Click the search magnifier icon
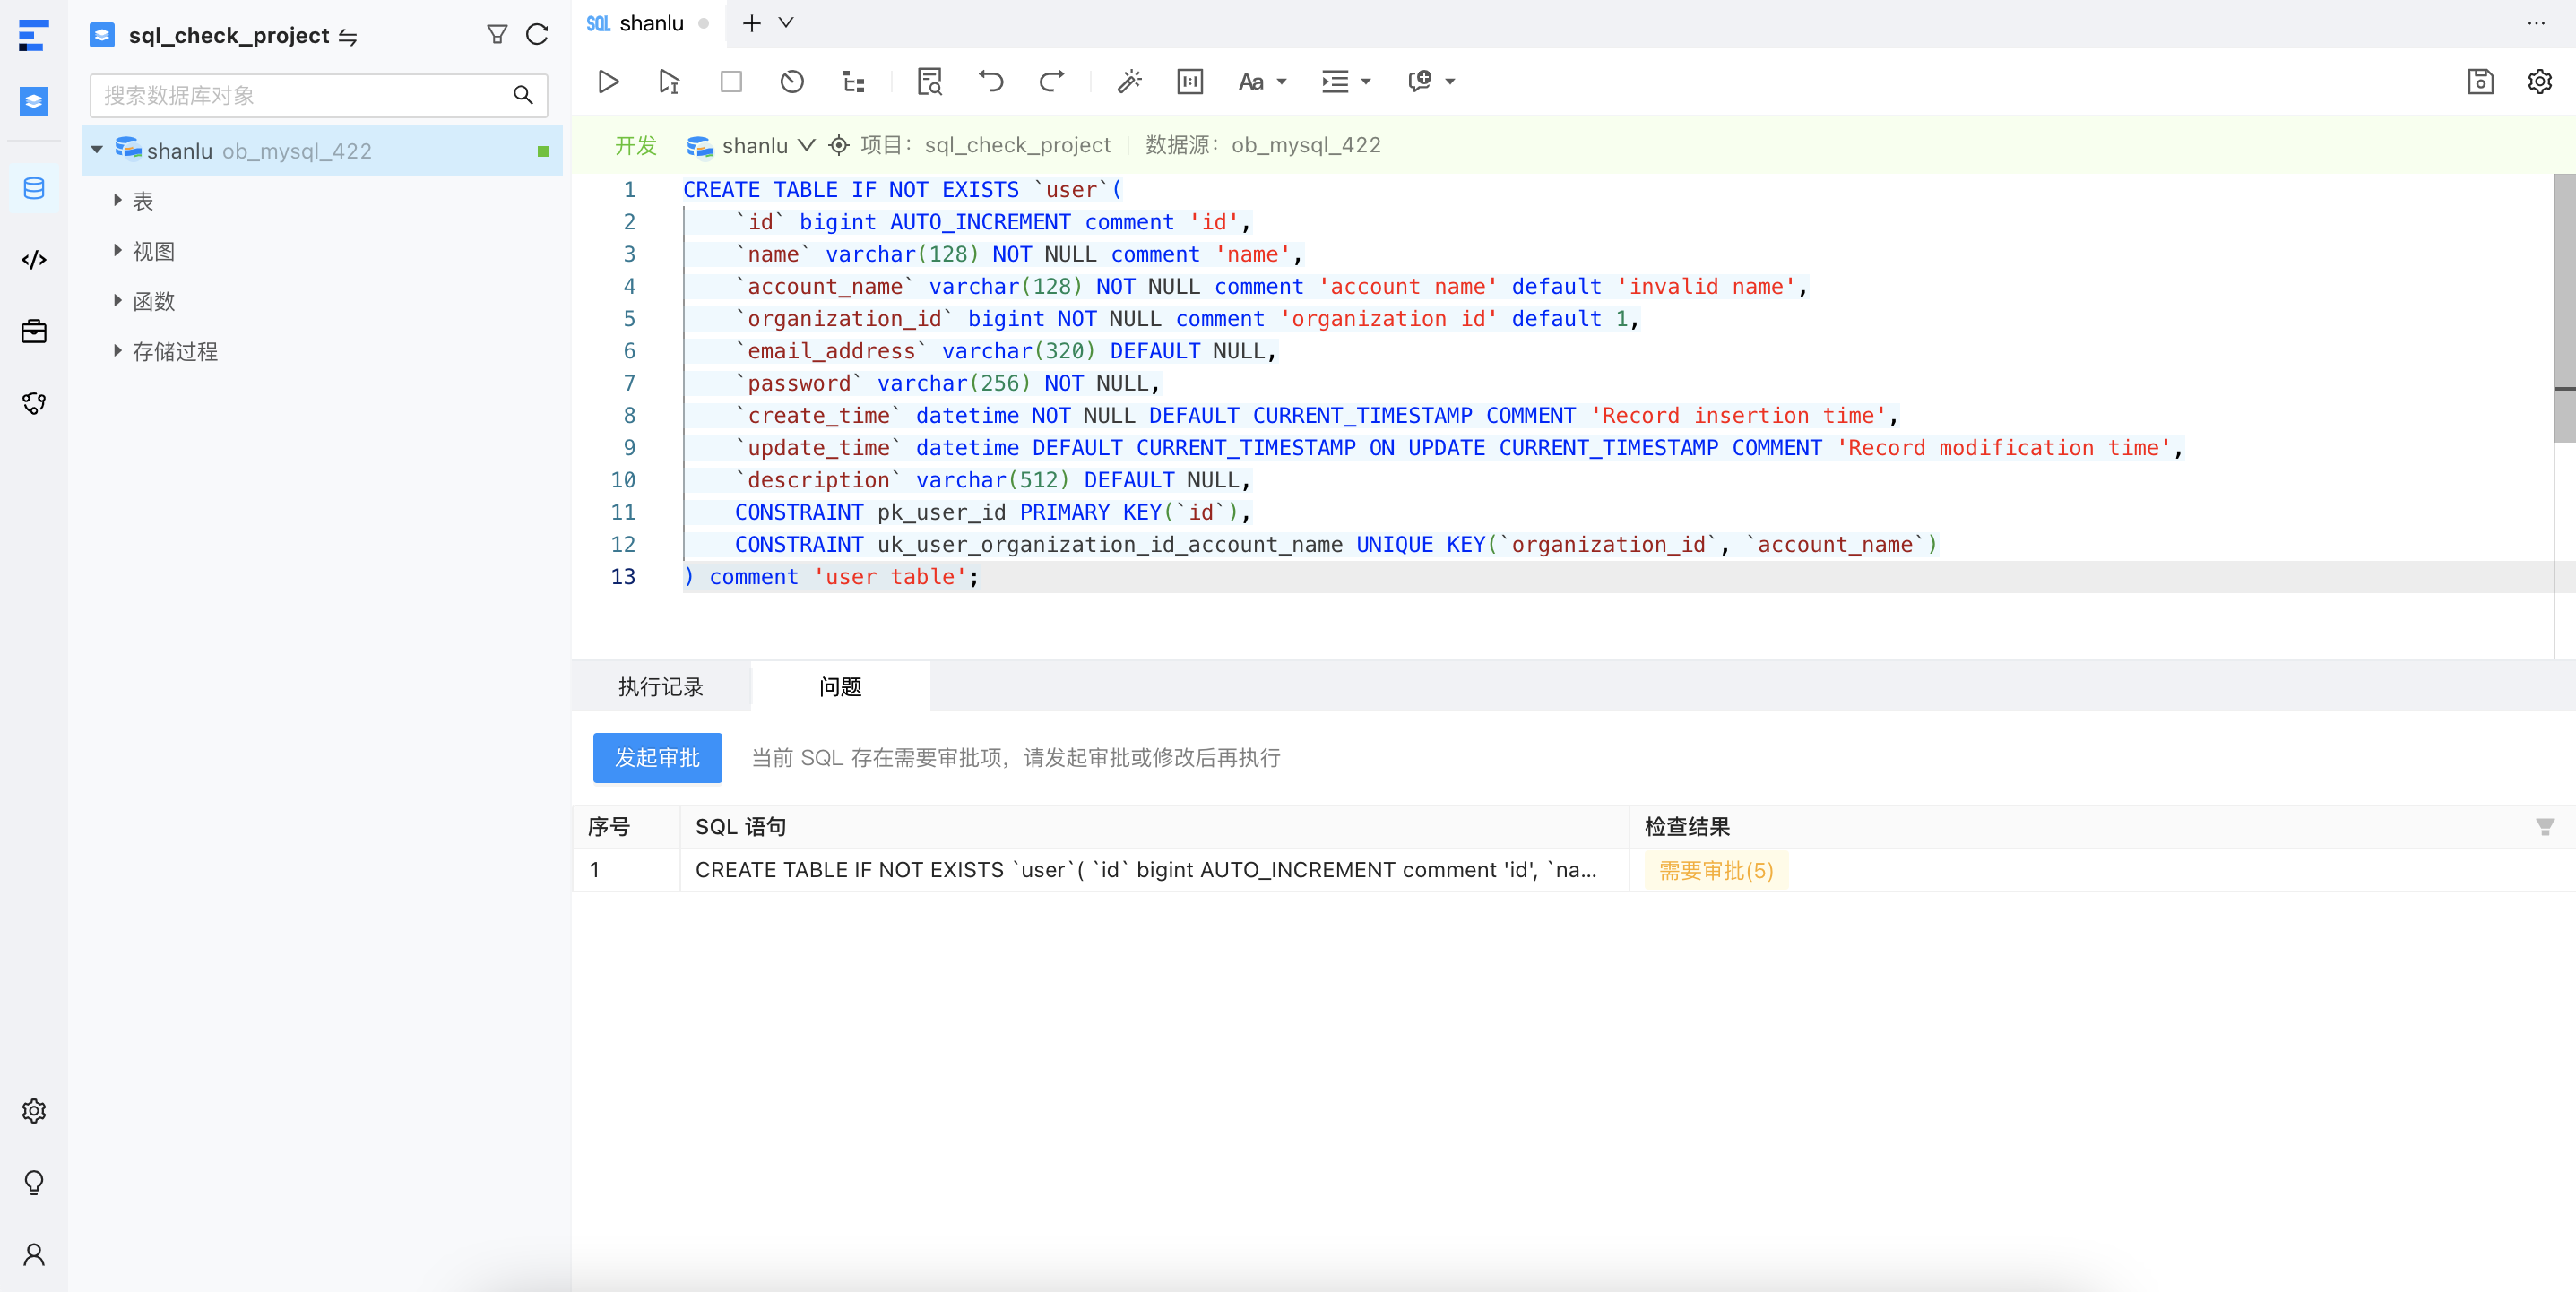This screenshot has width=2576, height=1292. pyautogui.click(x=522, y=95)
